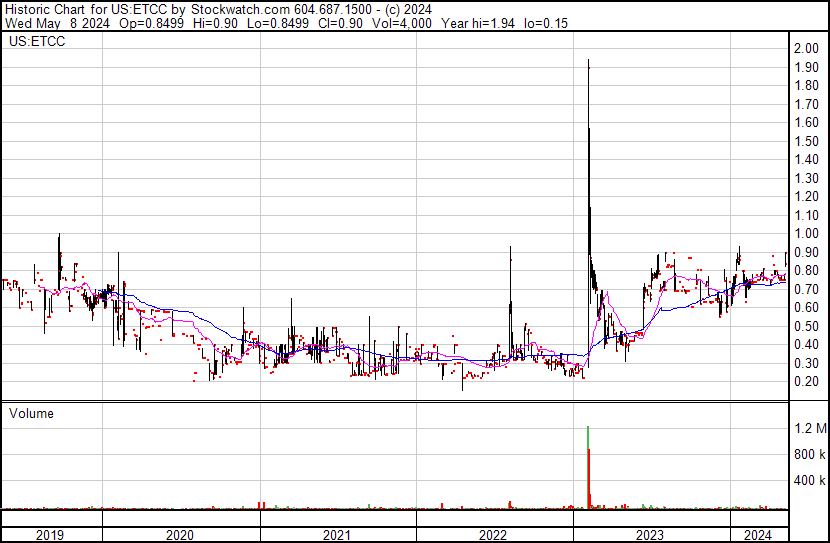
Task: Click the Stockwatch.com text in title
Action: pos(240,10)
